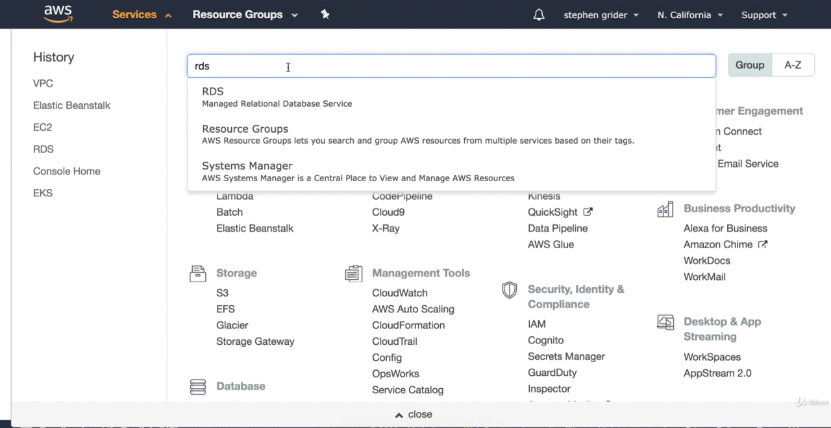Open Cognito service
Viewport: 831px width, 428px height.
(x=546, y=340)
